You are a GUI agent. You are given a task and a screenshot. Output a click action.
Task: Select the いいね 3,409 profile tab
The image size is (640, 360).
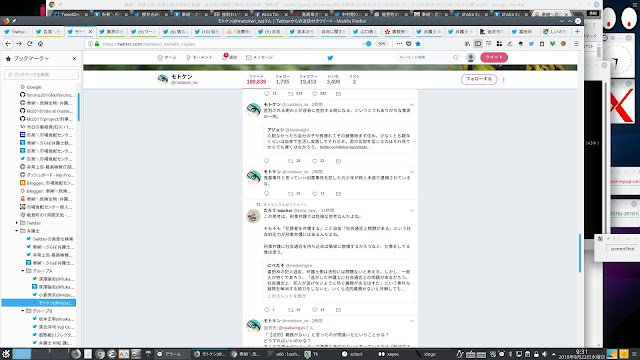click(x=333, y=79)
